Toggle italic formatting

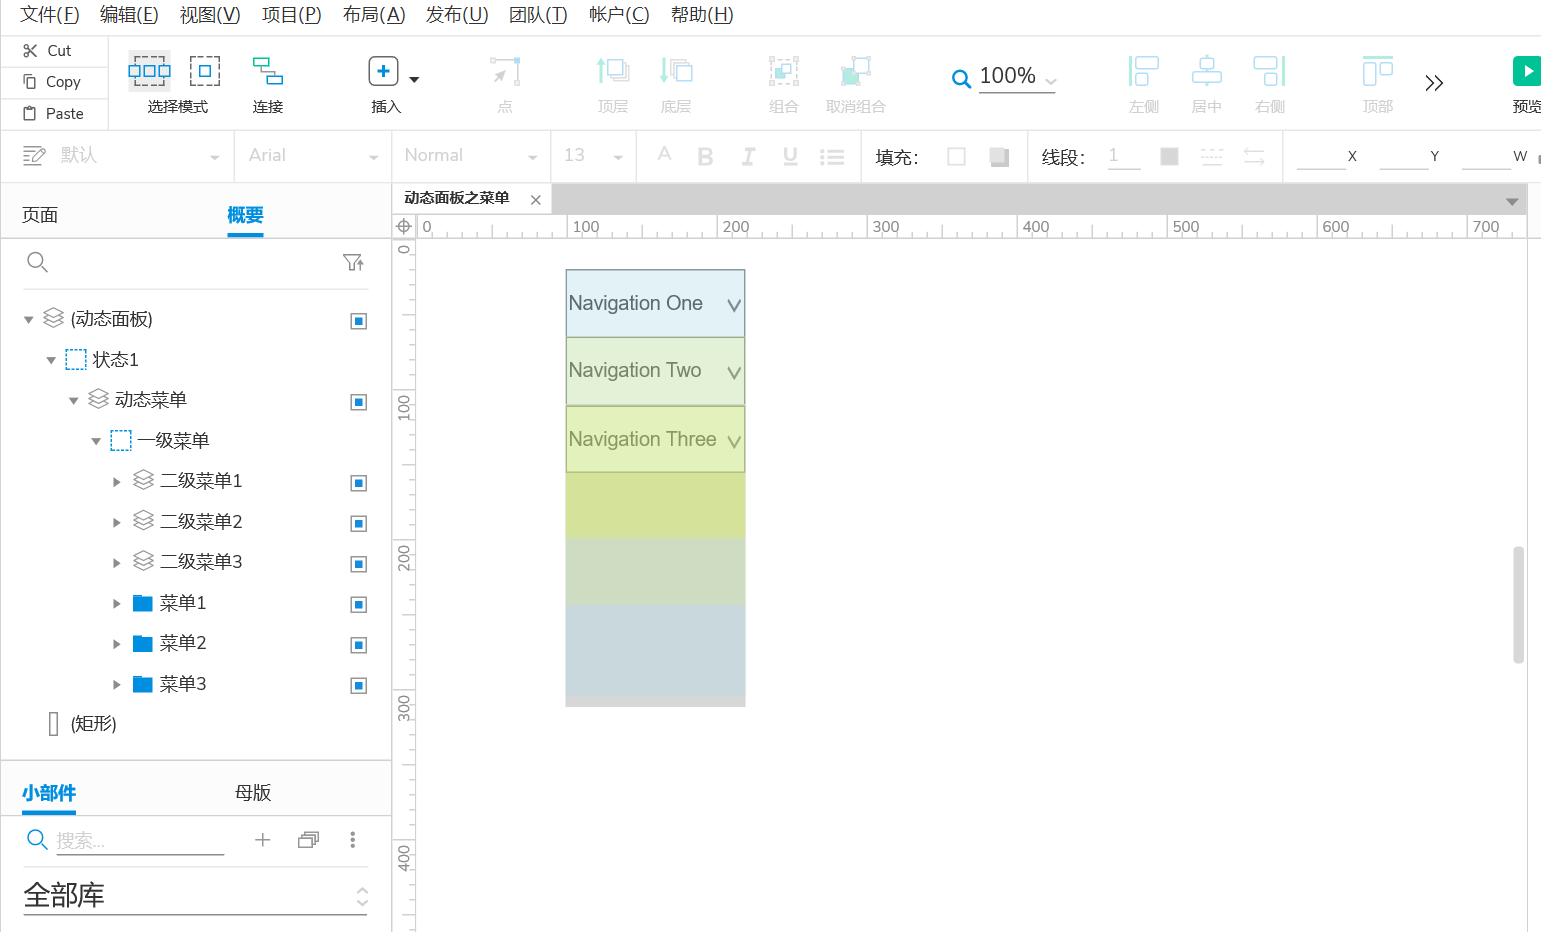tap(748, 157)
